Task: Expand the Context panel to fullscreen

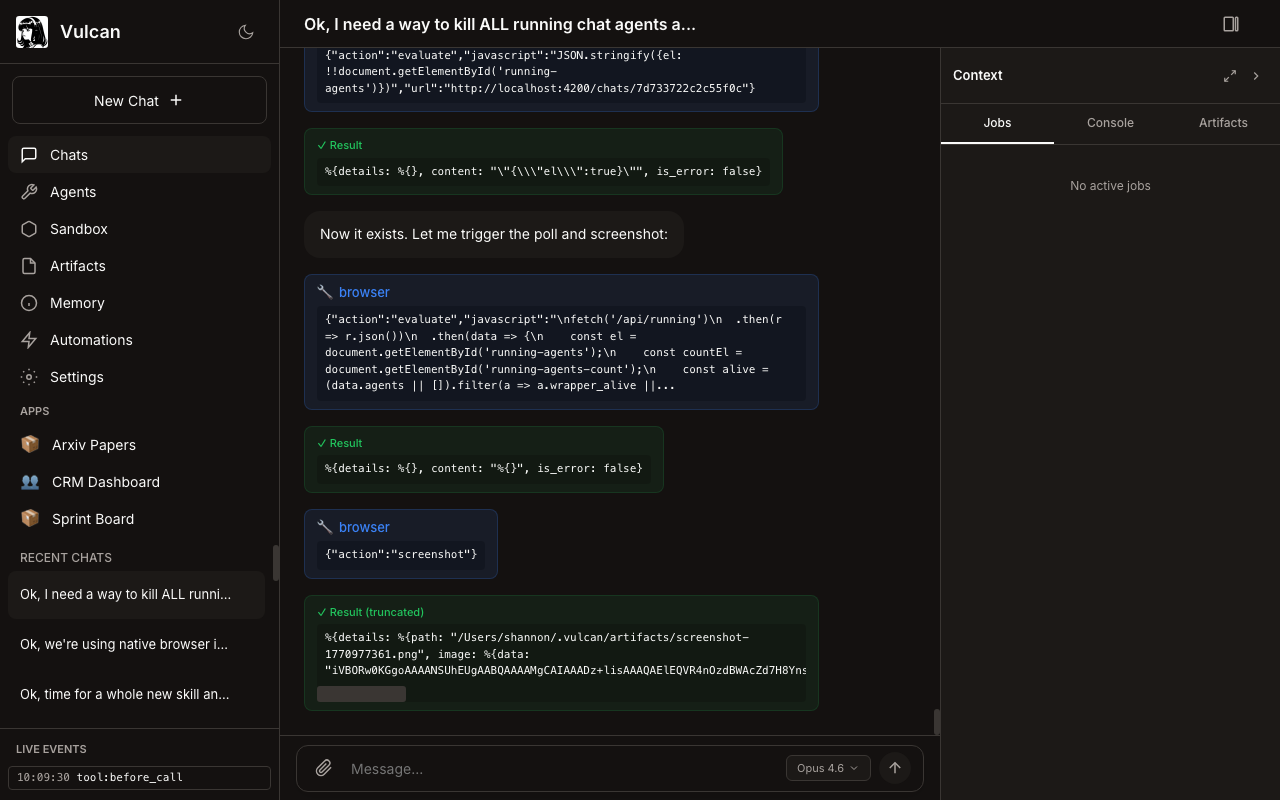Action: [1230, 76]
